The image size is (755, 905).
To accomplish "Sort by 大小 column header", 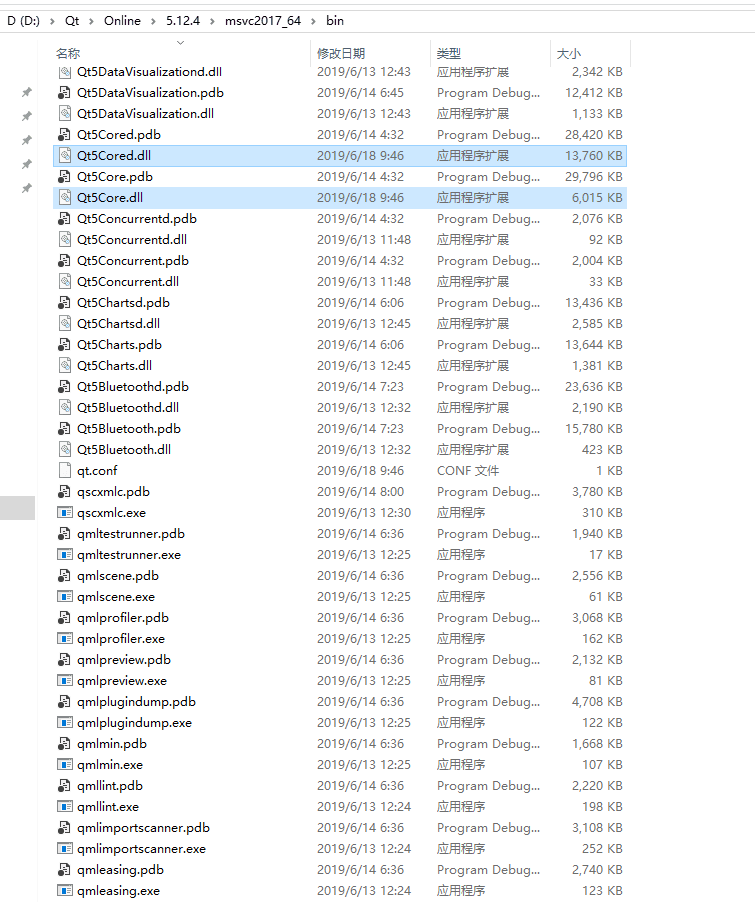I will point(569,54).
